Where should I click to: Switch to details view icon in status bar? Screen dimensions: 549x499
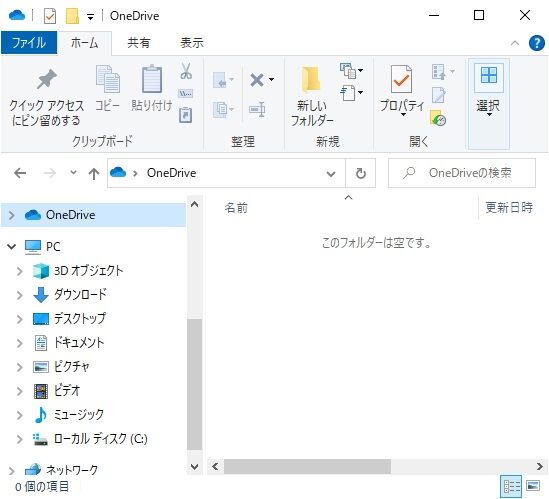tap(511, 486)
